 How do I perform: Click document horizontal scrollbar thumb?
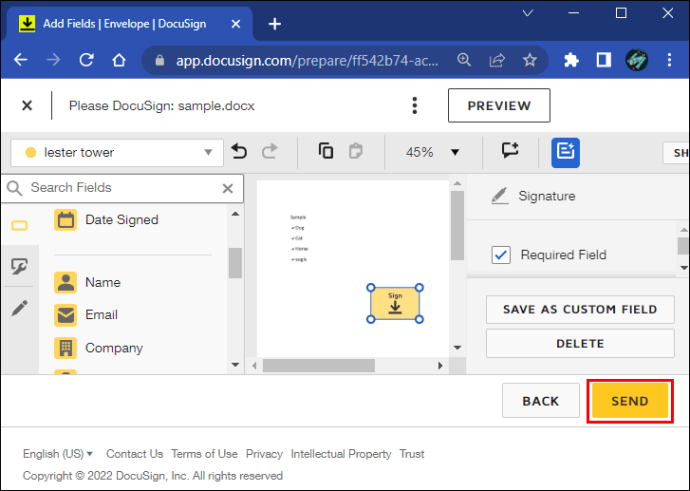click(319, 365)
